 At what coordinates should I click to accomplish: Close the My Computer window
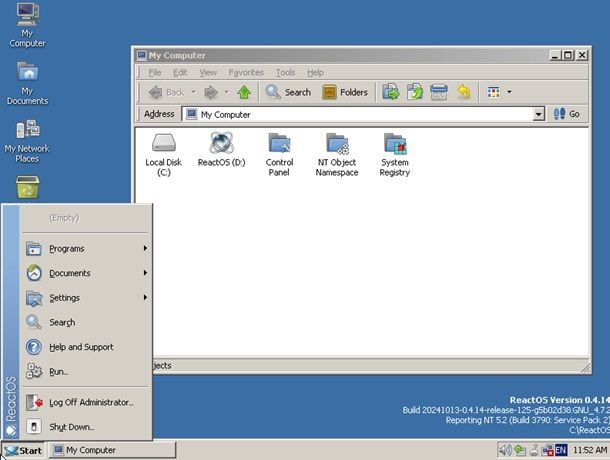click(582, 55)
